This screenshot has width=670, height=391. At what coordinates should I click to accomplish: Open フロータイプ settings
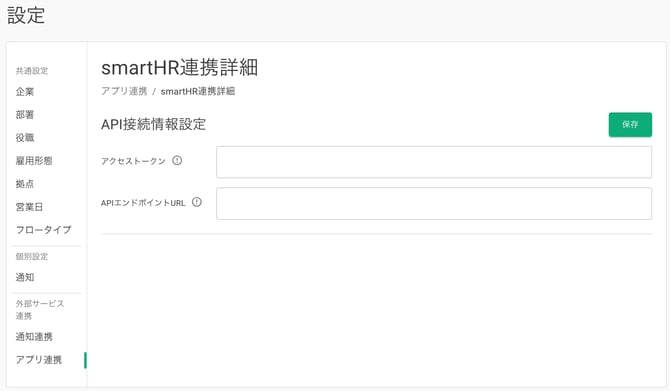44,230
